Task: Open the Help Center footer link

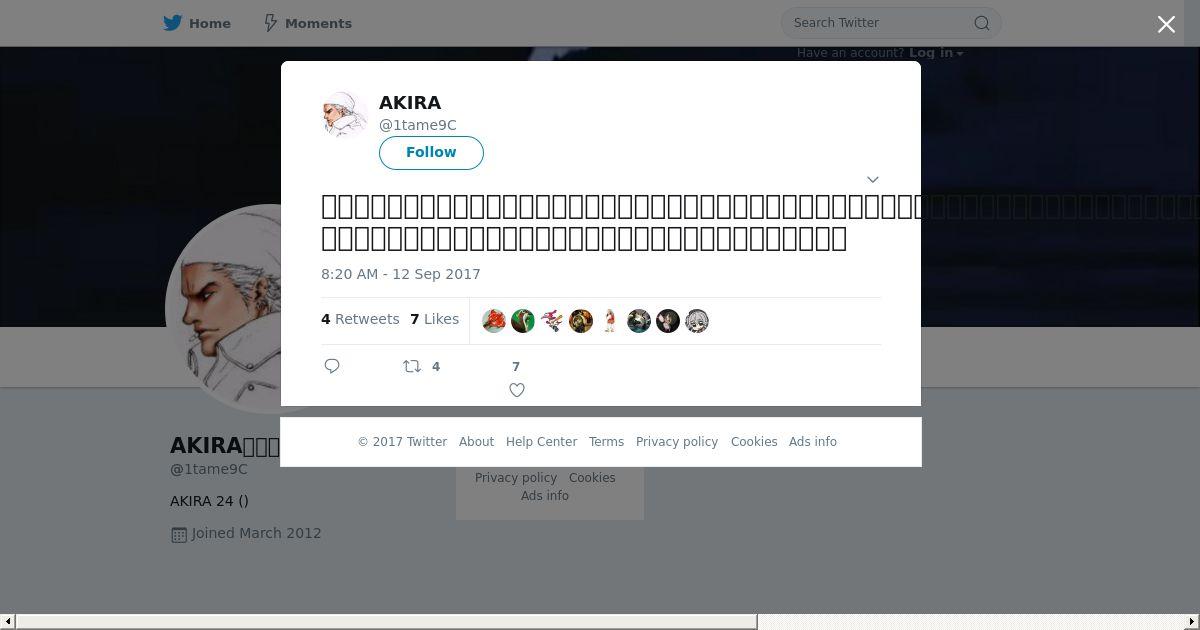Action: (x=541, y=442)
